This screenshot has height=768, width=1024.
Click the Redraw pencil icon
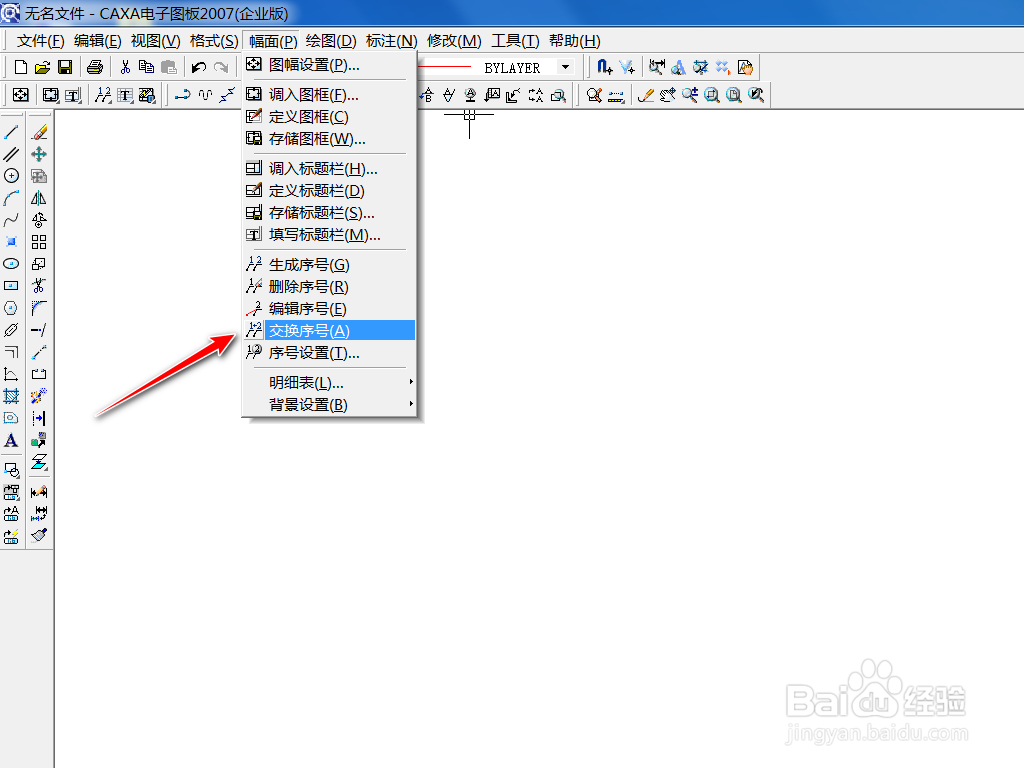(645, 95)
